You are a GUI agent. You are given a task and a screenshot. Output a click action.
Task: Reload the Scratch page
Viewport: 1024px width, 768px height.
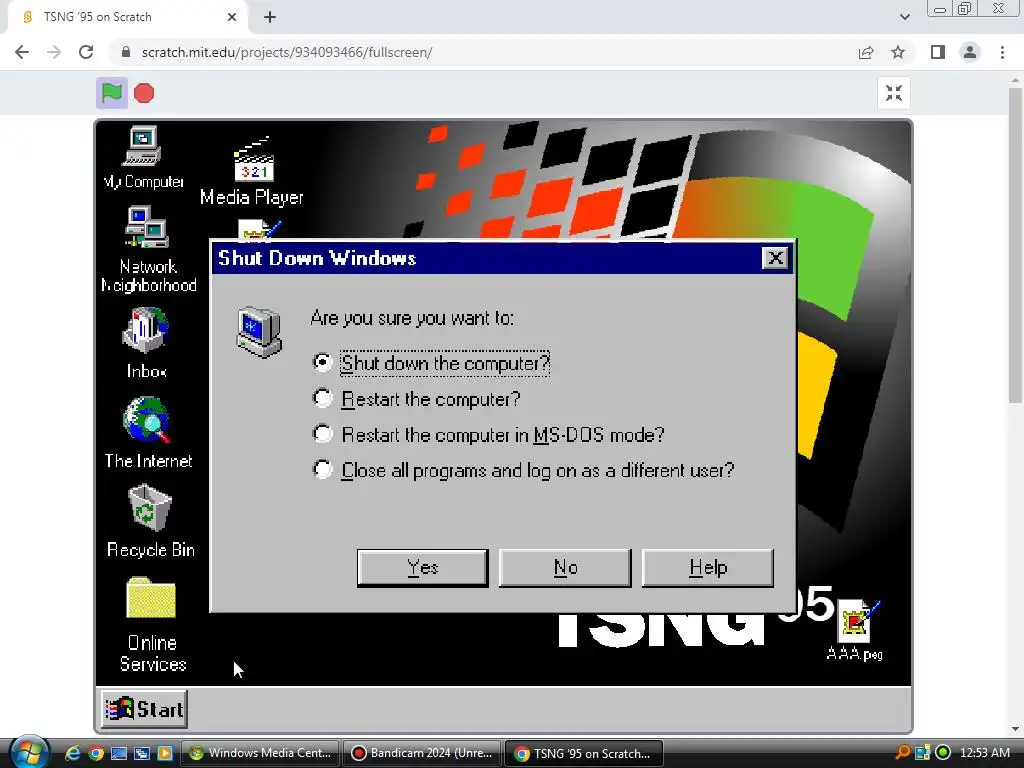(86, 52)
